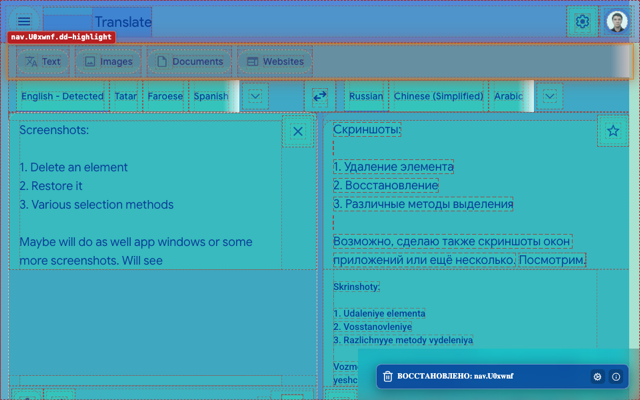The height and width of the screenshot is (400, 640).
Task: Expand the target language list chevron
Action: click(x=550, y=96)
